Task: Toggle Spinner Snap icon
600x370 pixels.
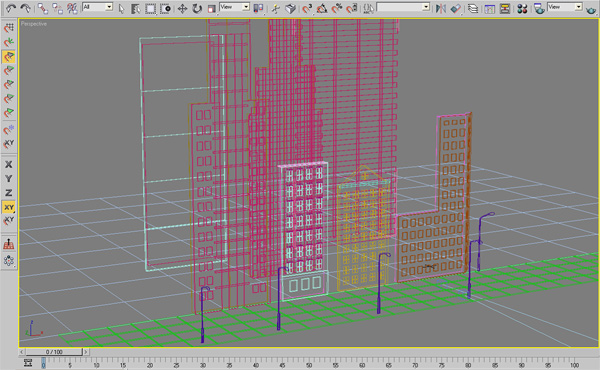Action: [x=352, y=8]
